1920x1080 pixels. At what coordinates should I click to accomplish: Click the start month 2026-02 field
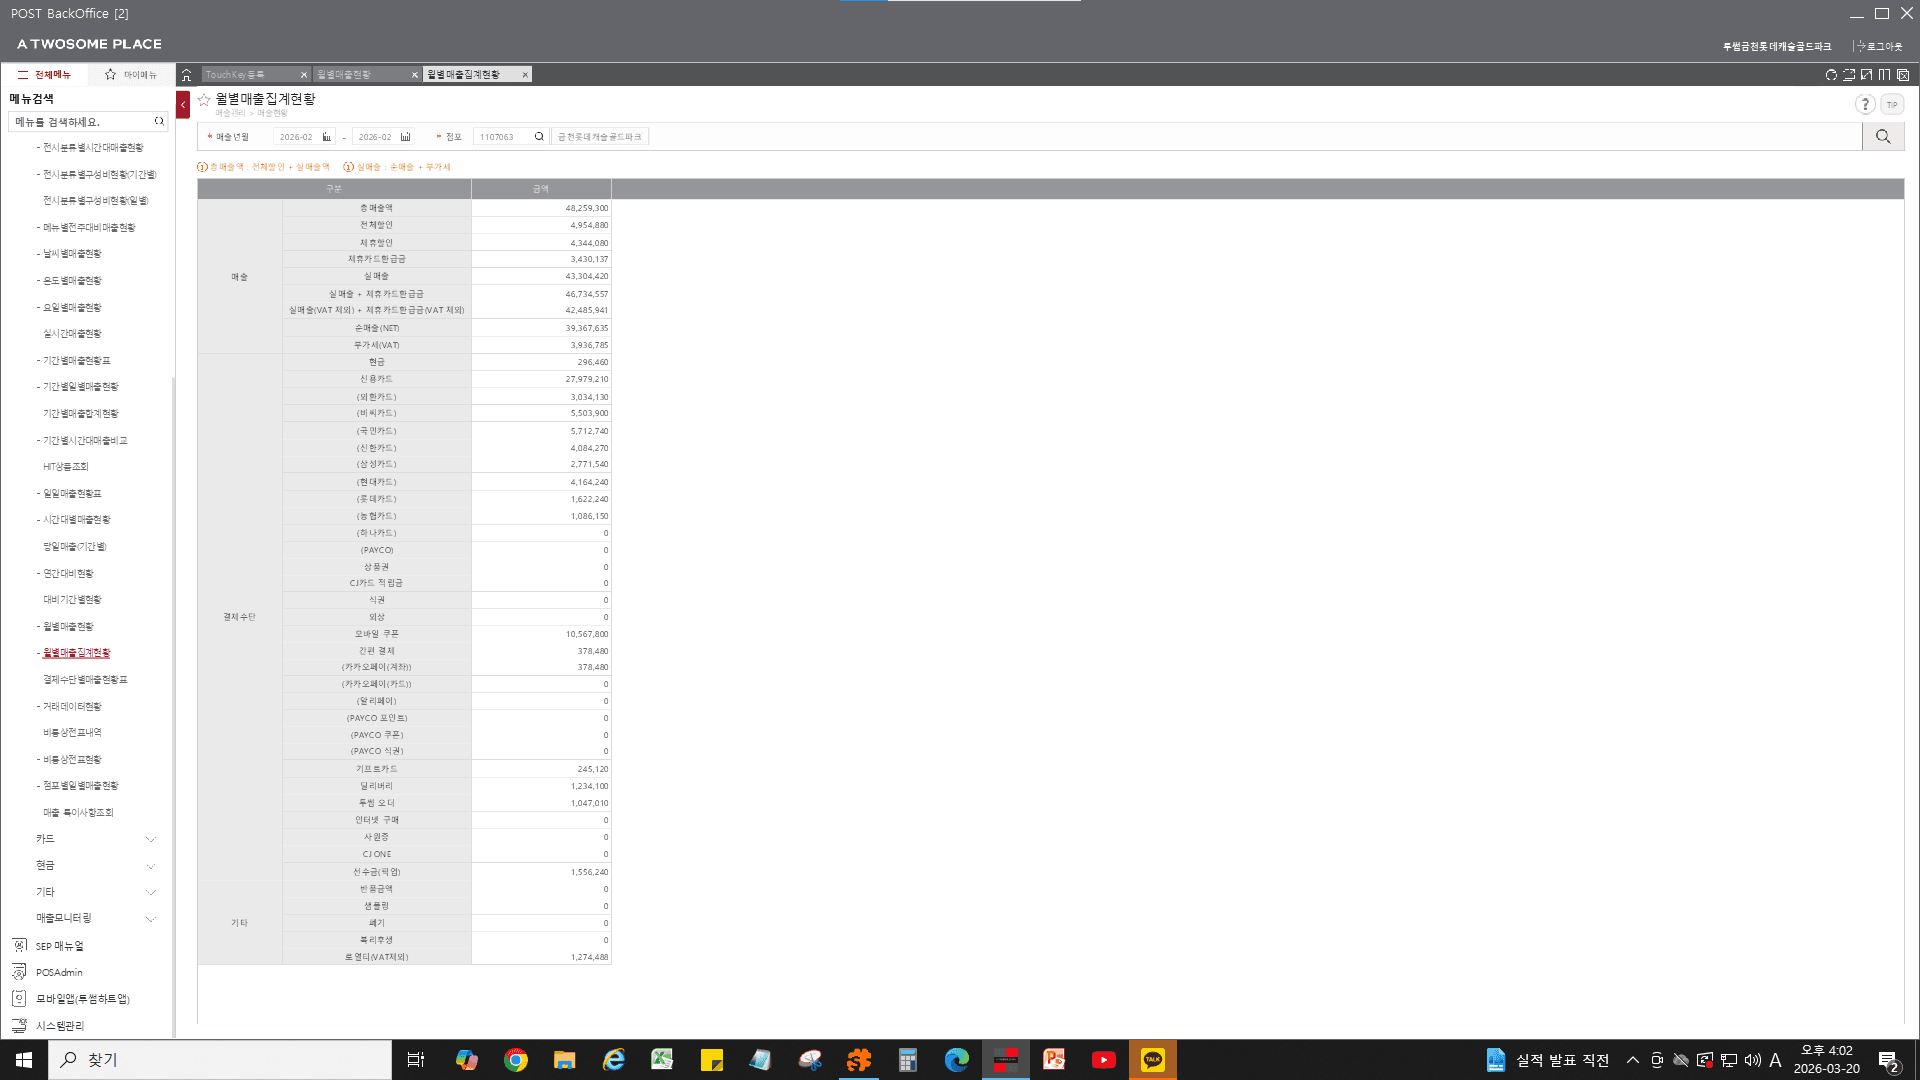pos(296,137)
